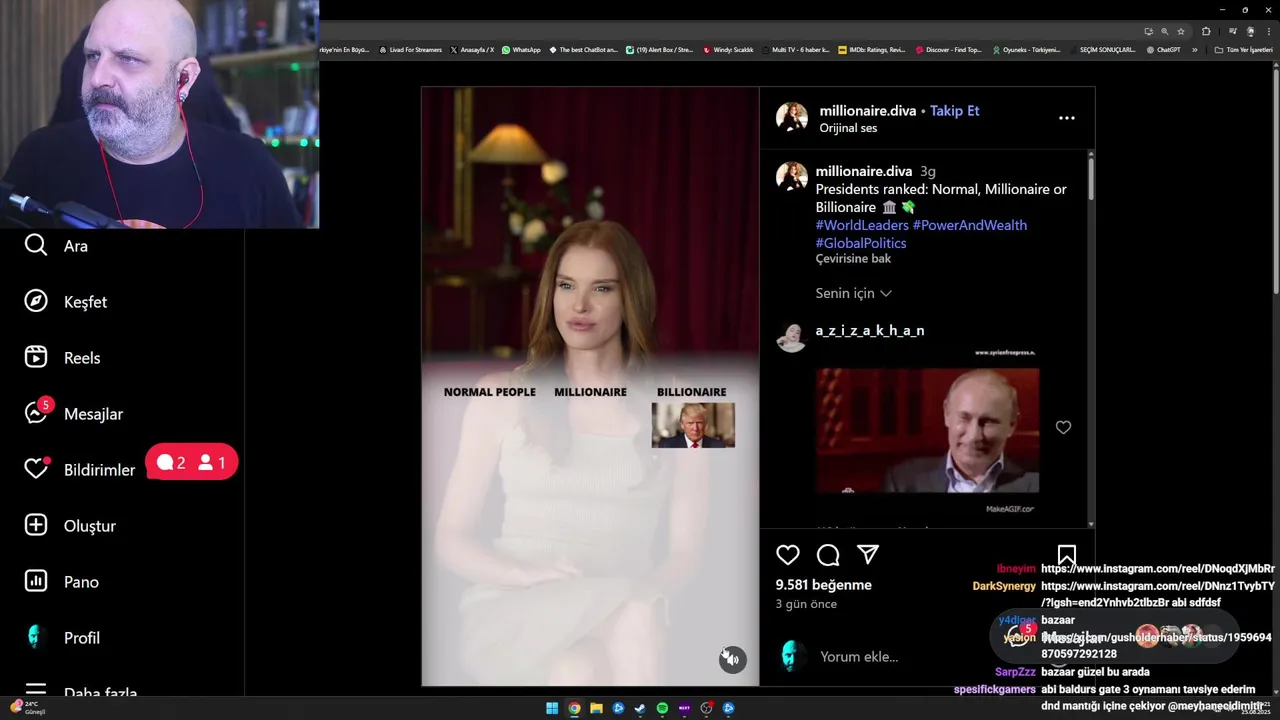Click '3 gün önce' post timestamp

(x=806, y=604)
